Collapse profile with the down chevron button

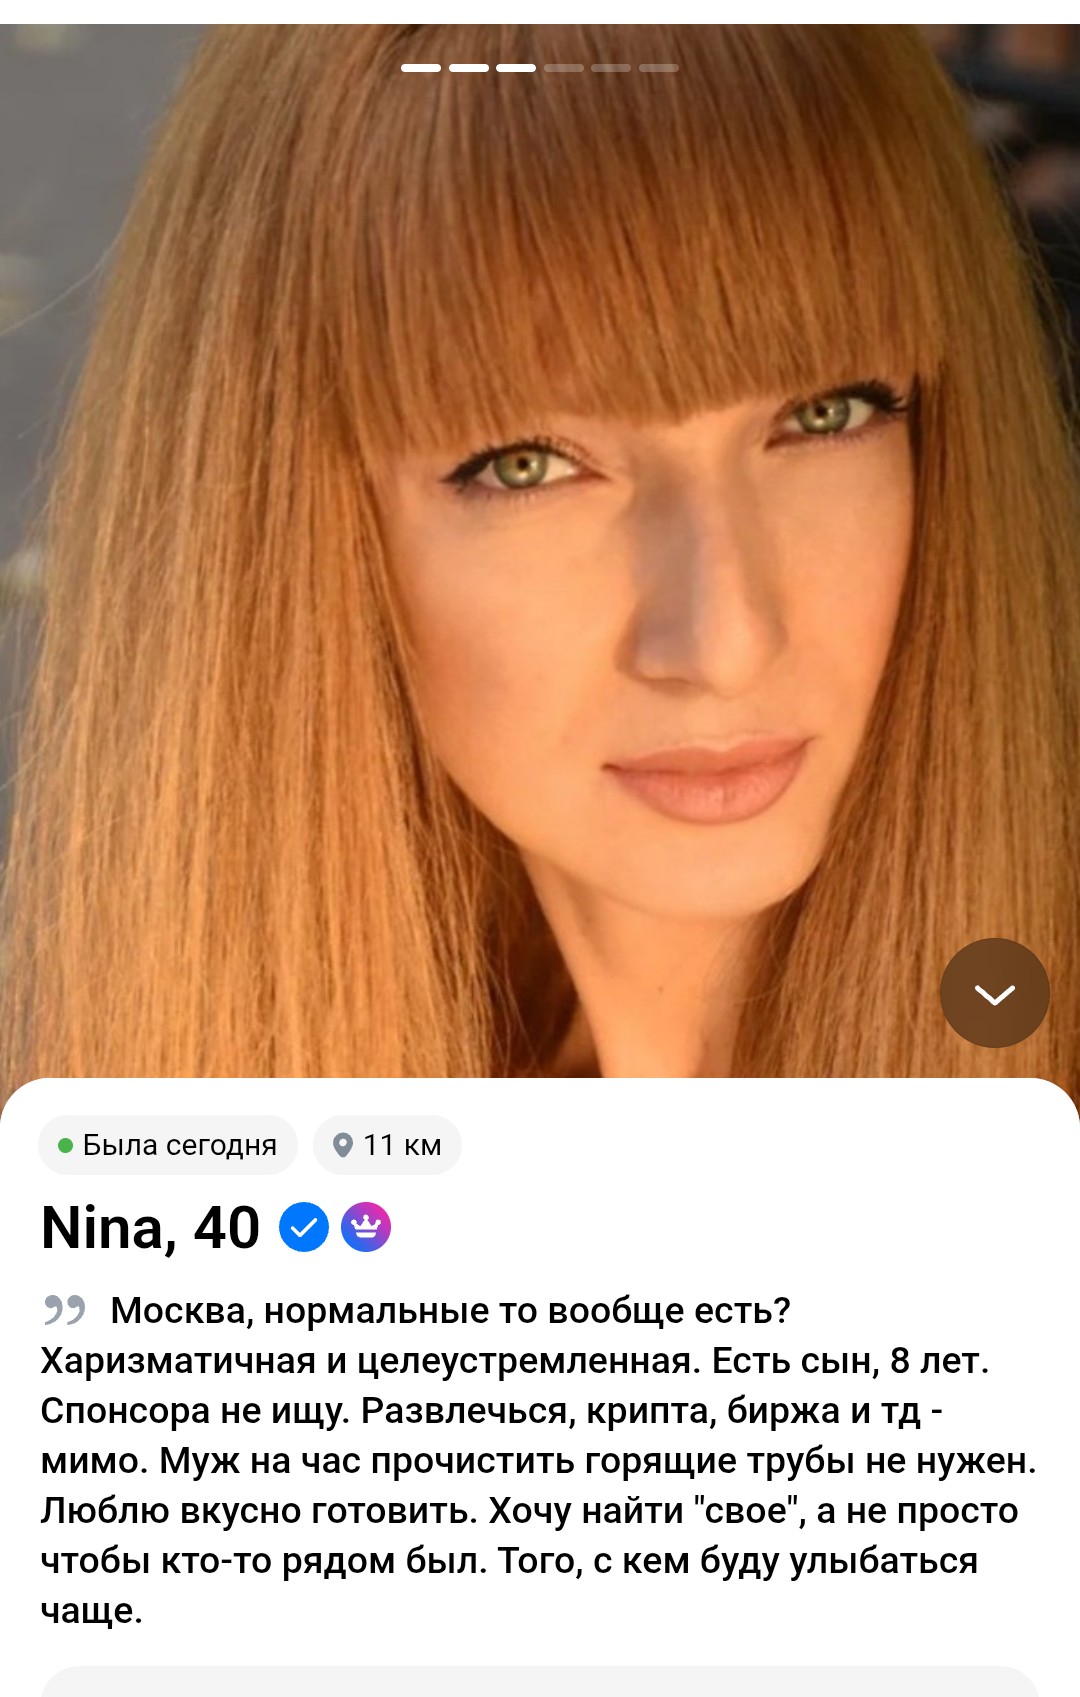pyautogui.click(x=995, y=993)
